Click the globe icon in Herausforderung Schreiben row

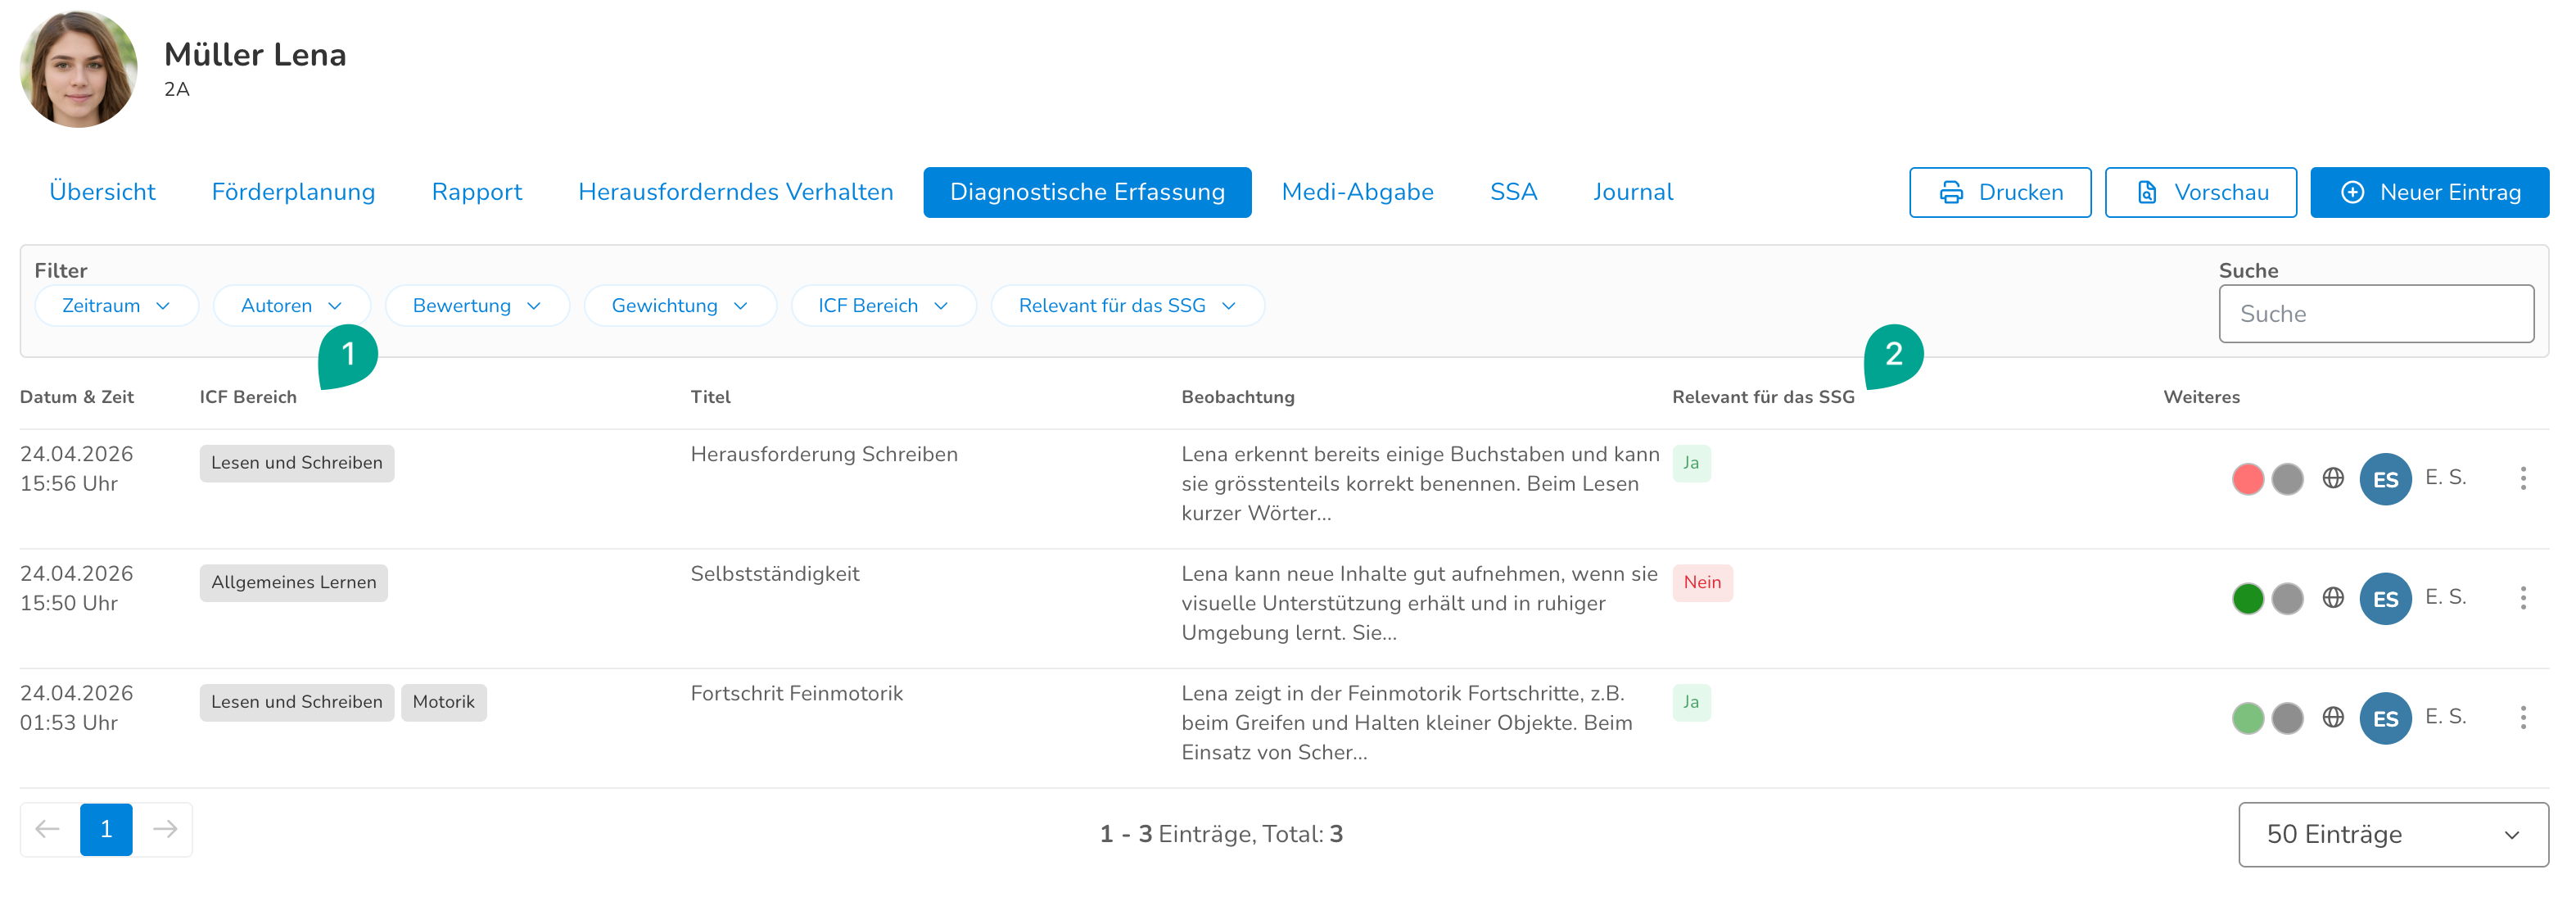[x=2333, y=478]
